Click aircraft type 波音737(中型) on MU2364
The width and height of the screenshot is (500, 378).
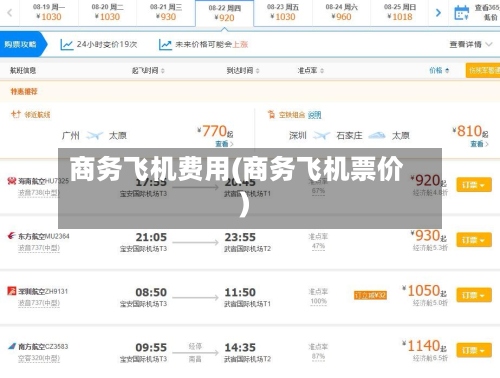click(x=39, y=248)
